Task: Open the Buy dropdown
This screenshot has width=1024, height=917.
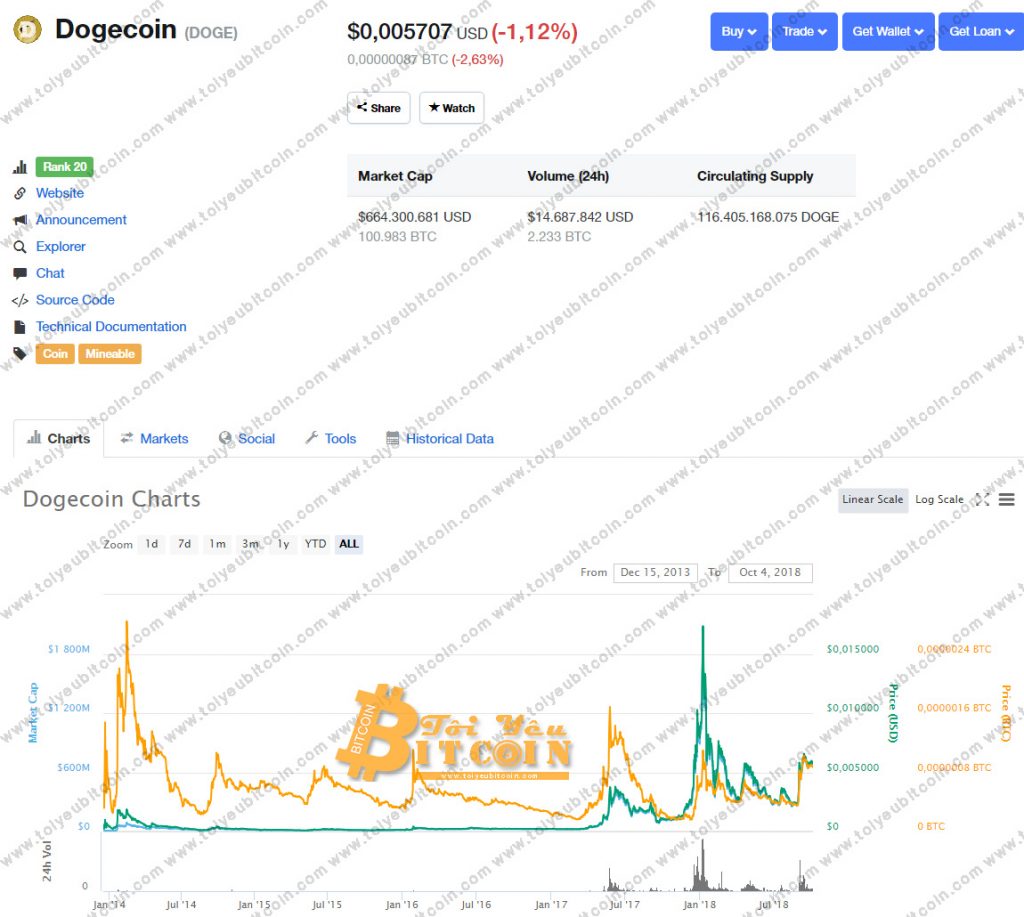Action: tap(739, 31)
